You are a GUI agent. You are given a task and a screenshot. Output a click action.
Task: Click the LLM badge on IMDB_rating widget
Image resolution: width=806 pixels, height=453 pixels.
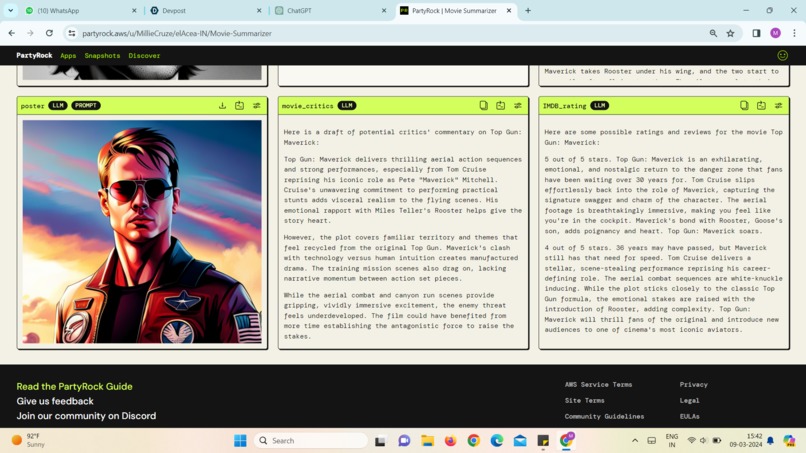coord(599,105)
